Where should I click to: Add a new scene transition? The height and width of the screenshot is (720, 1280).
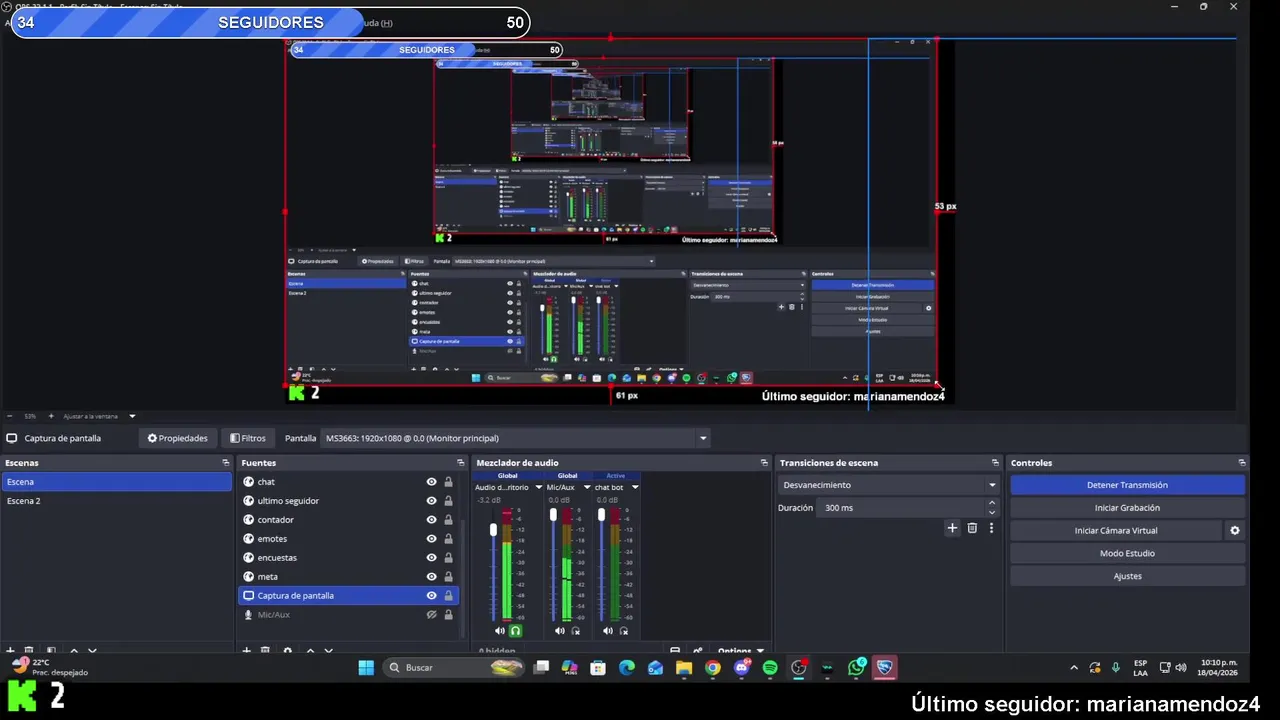click(x=952, y=528)
